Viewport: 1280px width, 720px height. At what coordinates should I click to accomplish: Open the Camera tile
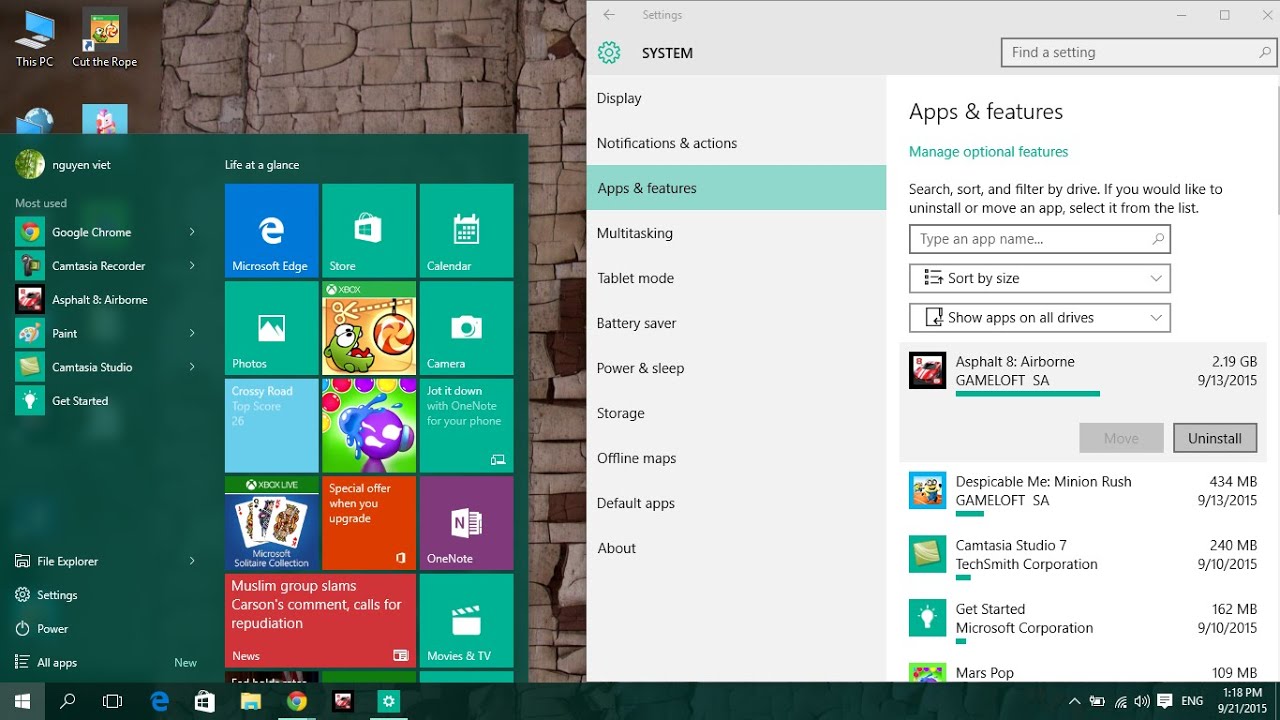pos(466,328)
